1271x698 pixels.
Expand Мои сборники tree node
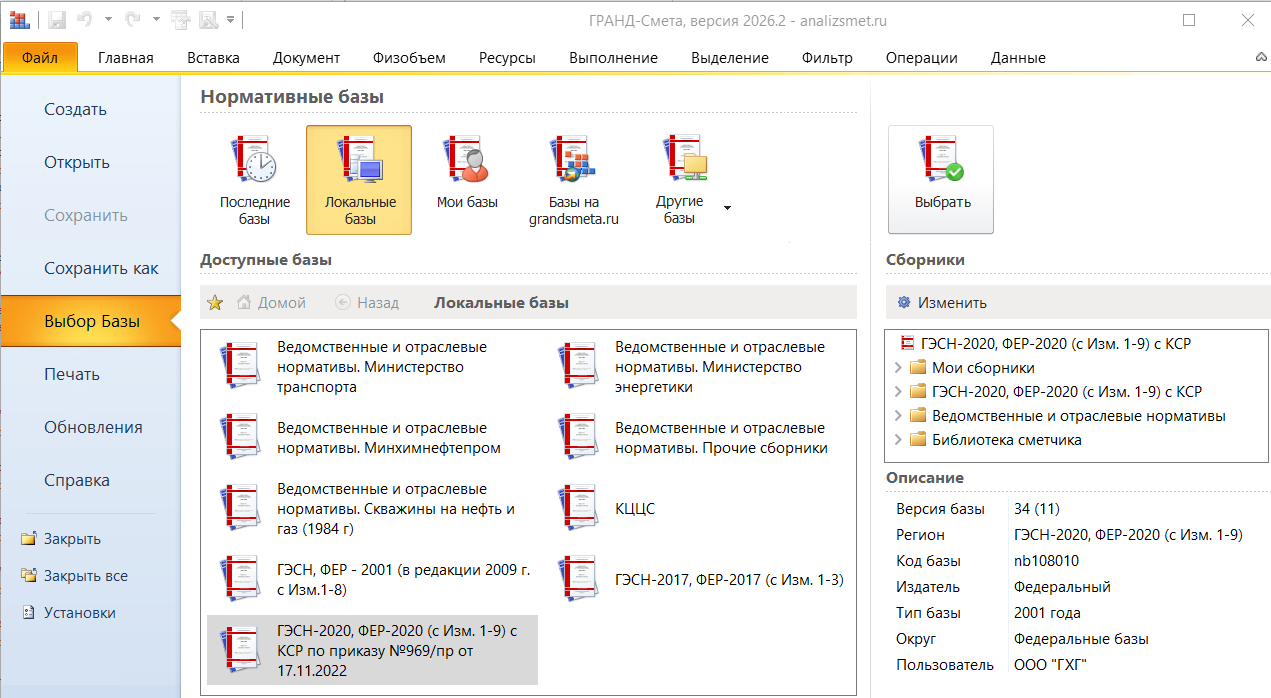pyautogui.click(x=897, y=368)
